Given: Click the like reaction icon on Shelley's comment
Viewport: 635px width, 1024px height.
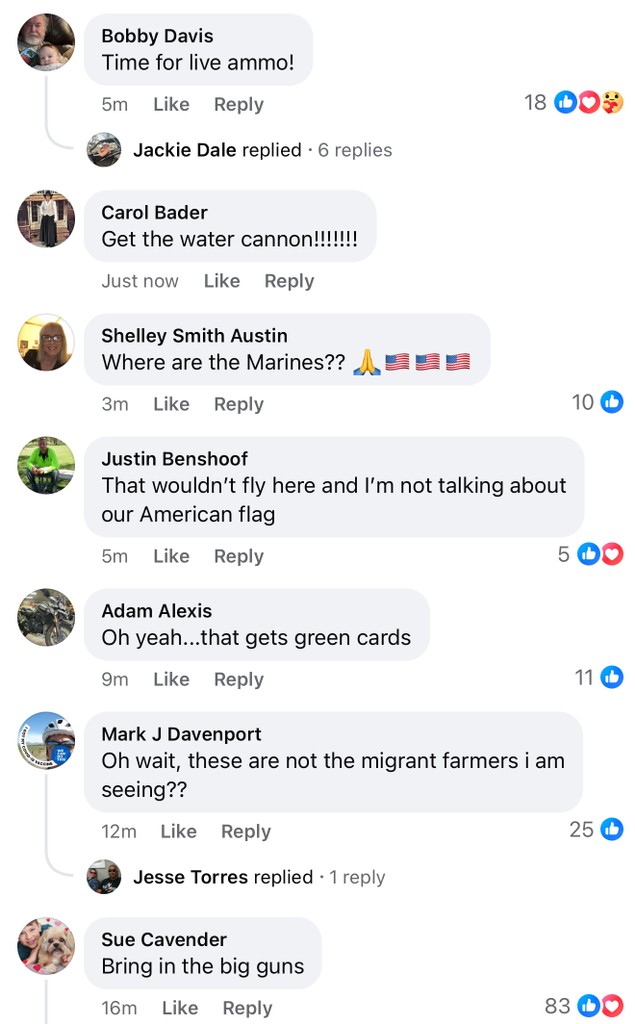Looking at the screenshot, I should point(612,402).
